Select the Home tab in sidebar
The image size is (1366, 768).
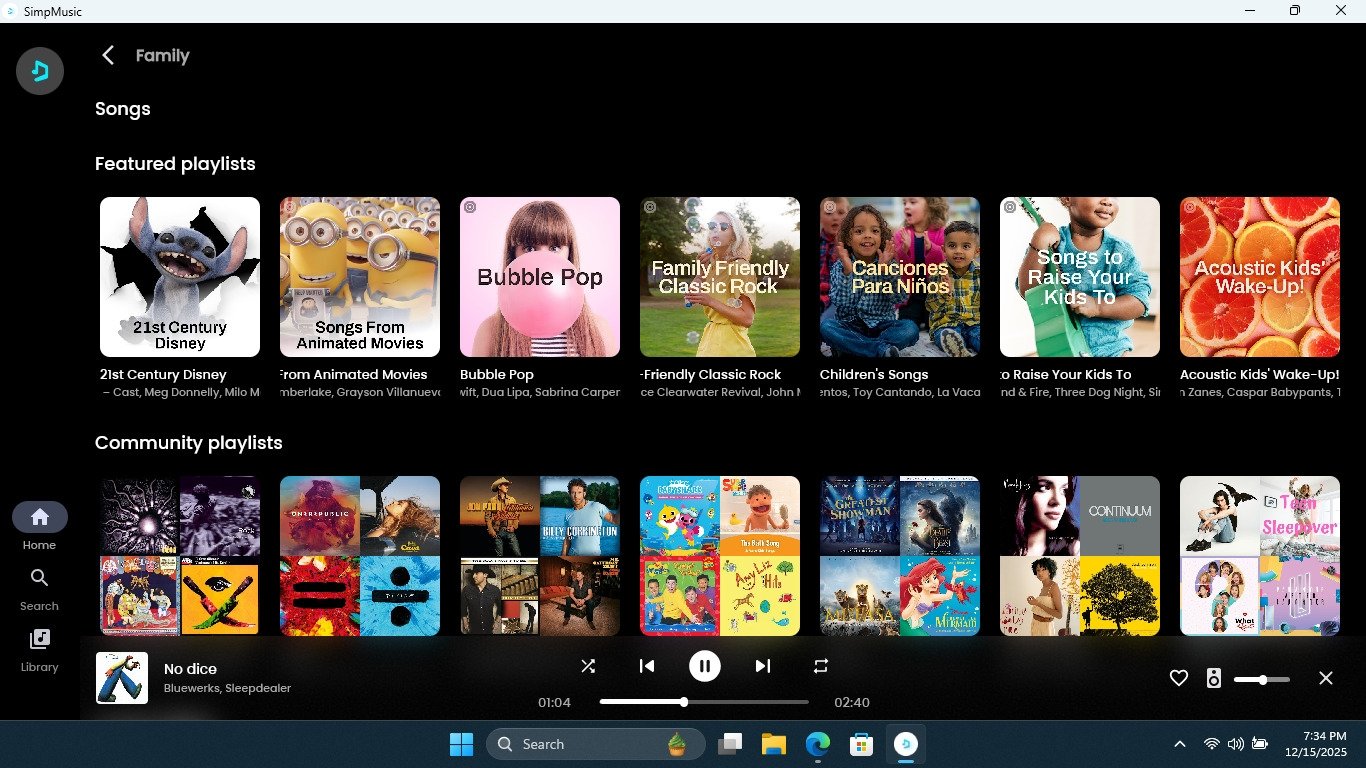[40, 527]
